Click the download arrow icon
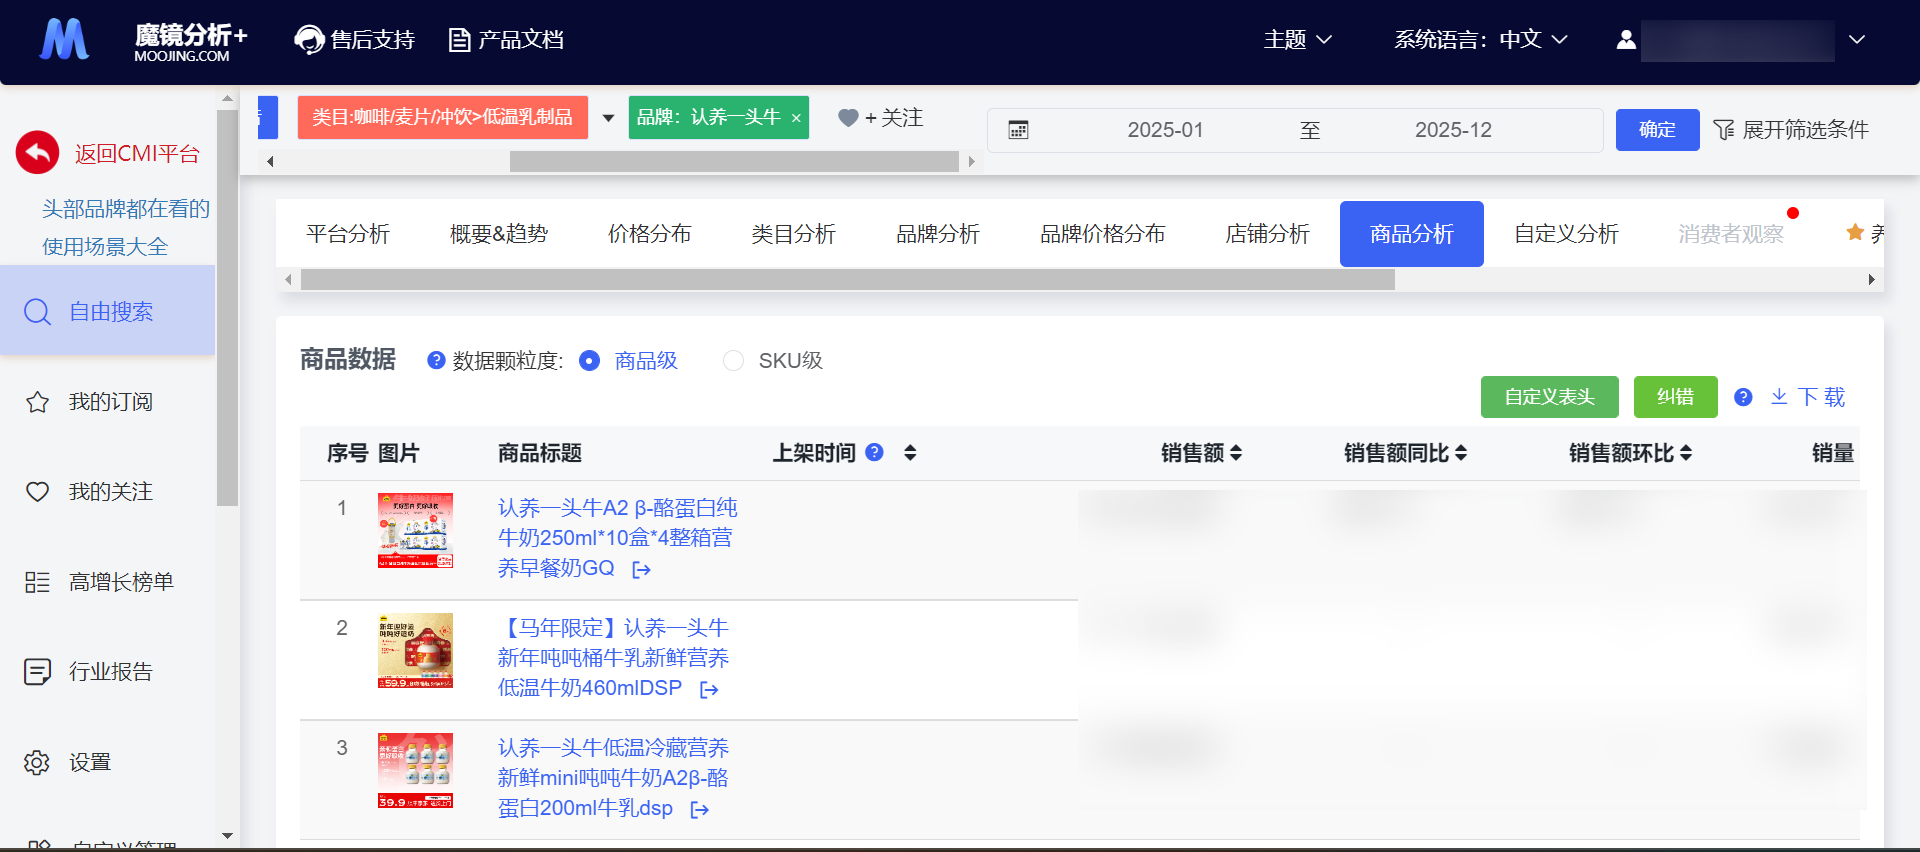Screen dimensions: 1920x852 tap(1779, 397)
